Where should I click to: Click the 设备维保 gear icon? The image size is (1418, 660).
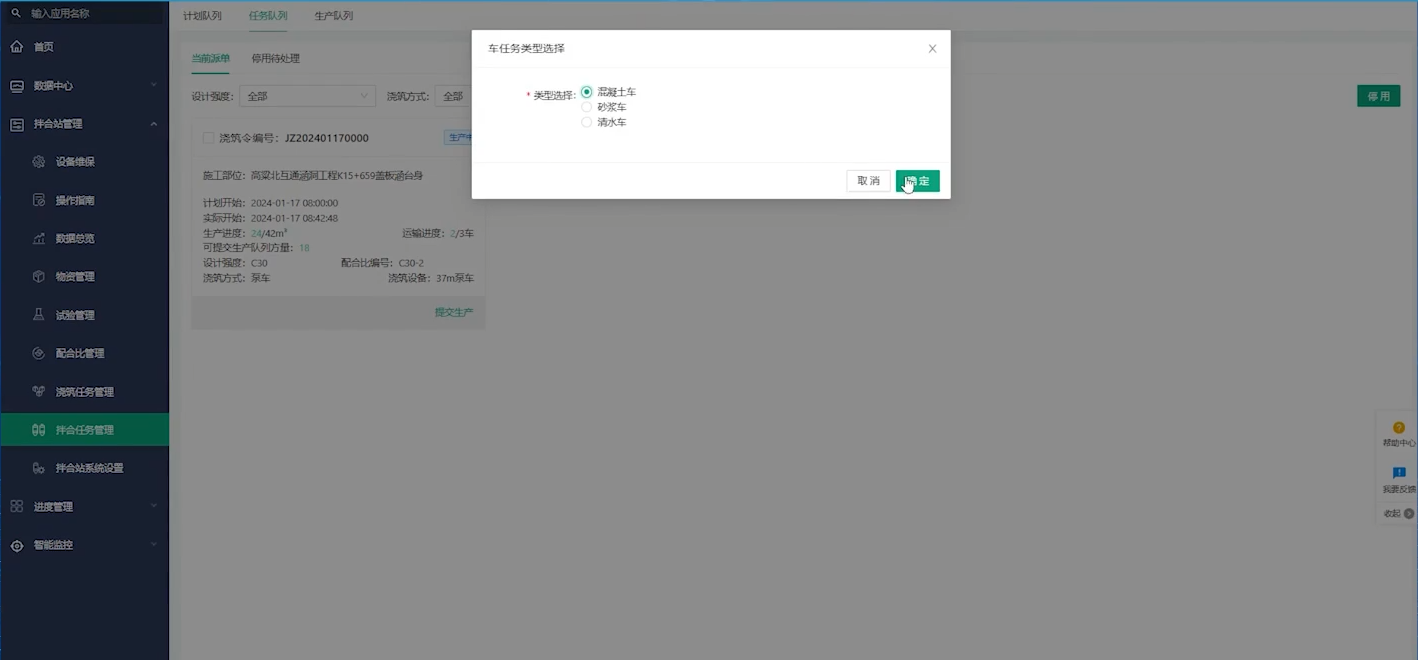point(39,162)
